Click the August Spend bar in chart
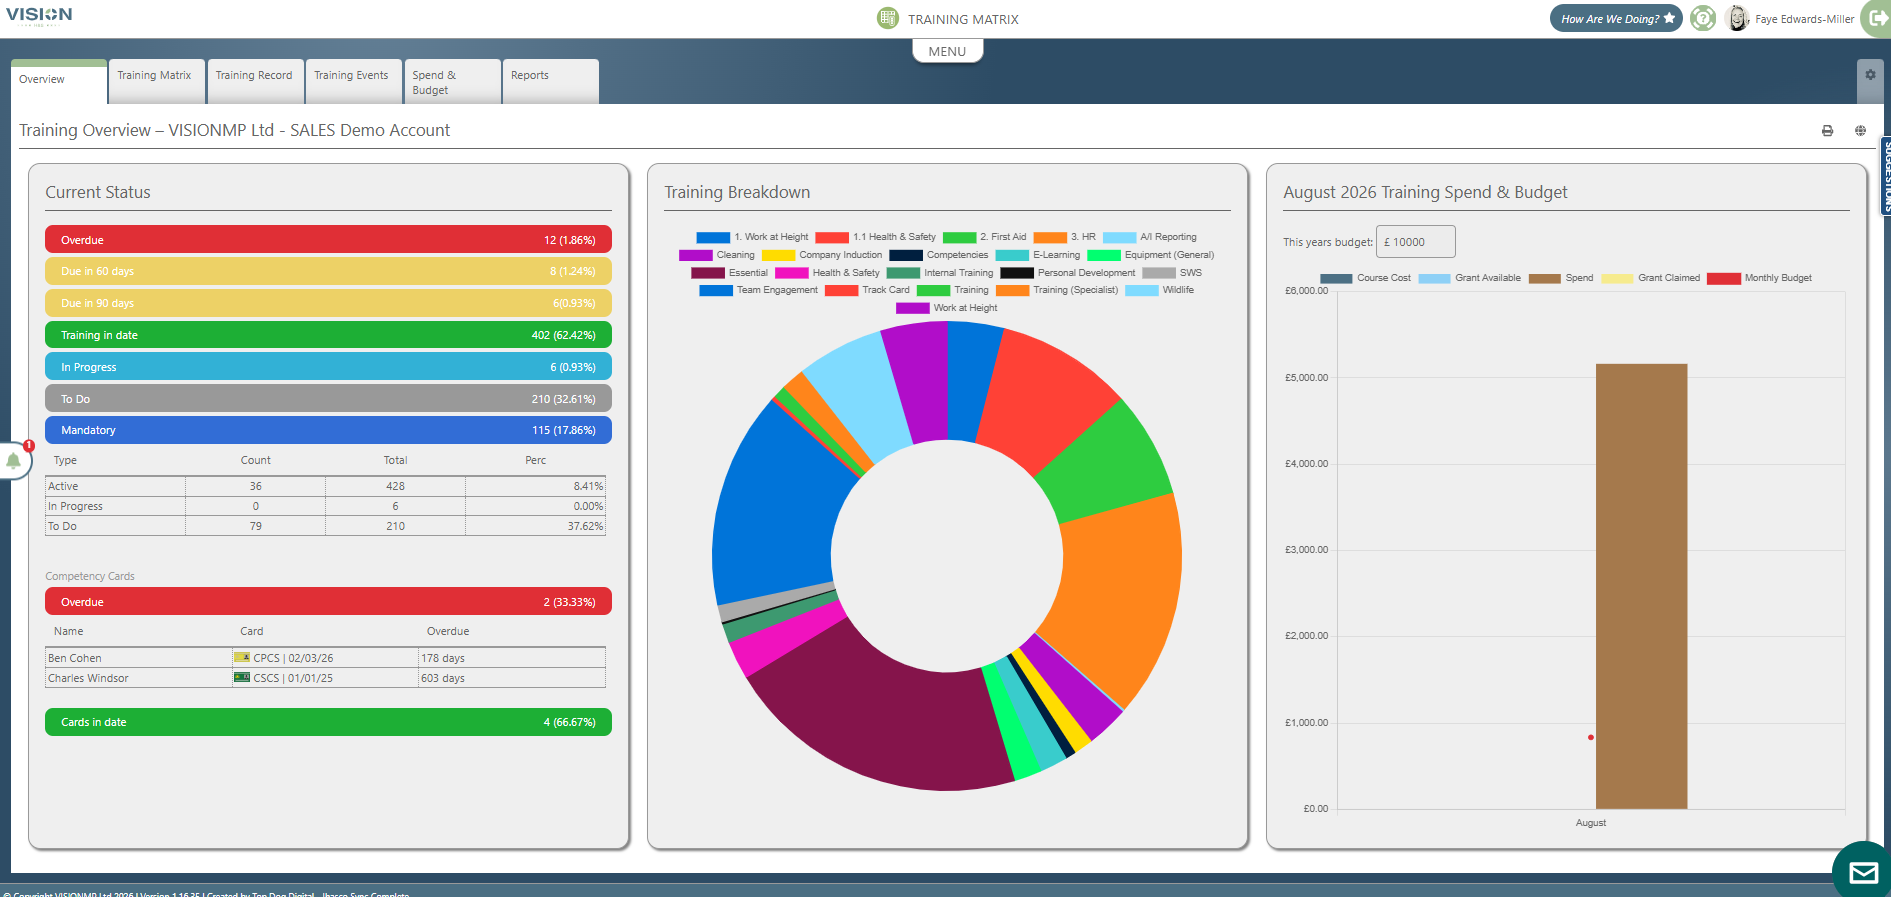Screen dimensions: 1891x897 (1641, 586)
